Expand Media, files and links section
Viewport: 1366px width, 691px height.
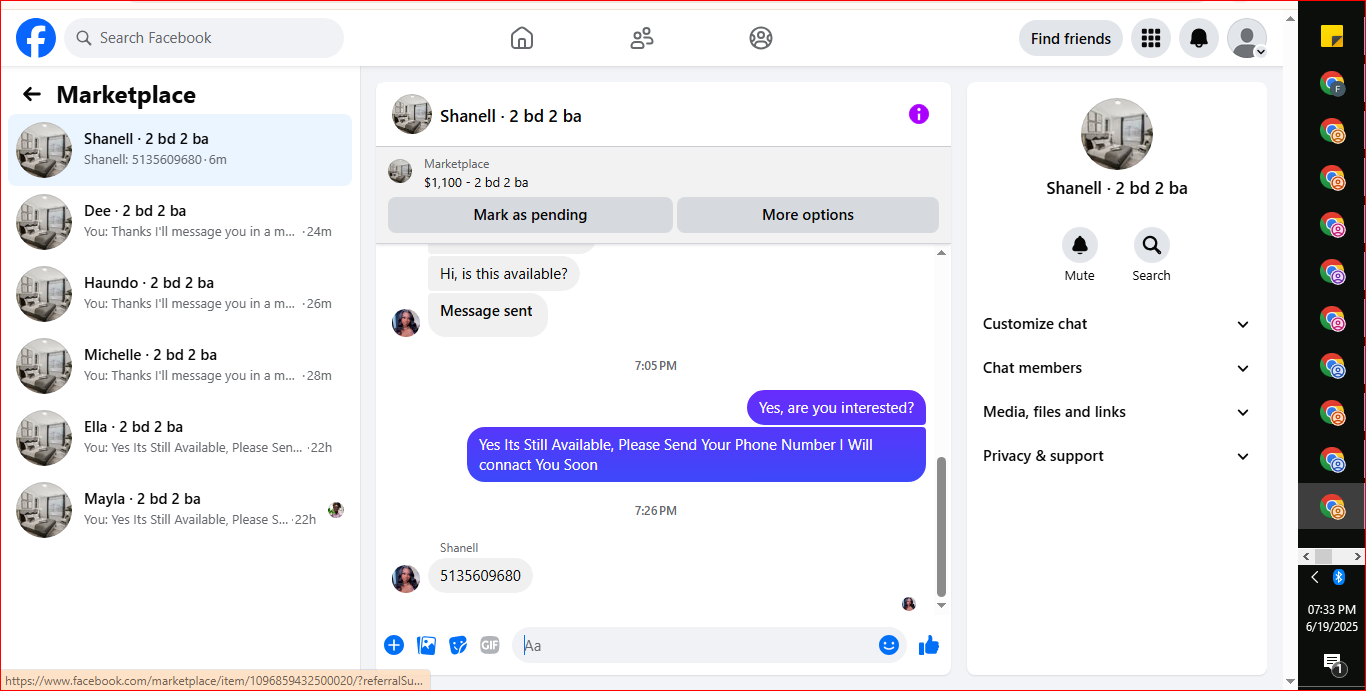coord(1117,412)
